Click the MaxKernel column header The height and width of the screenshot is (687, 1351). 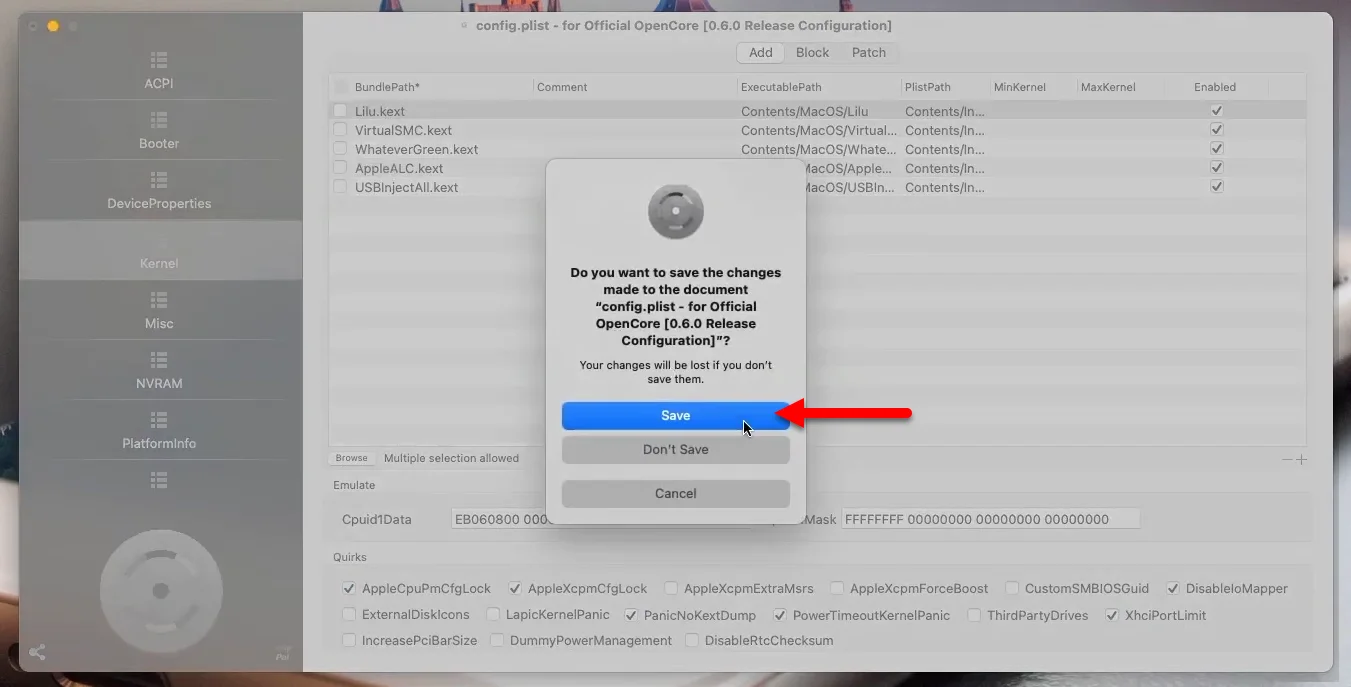pos(1108,87)
